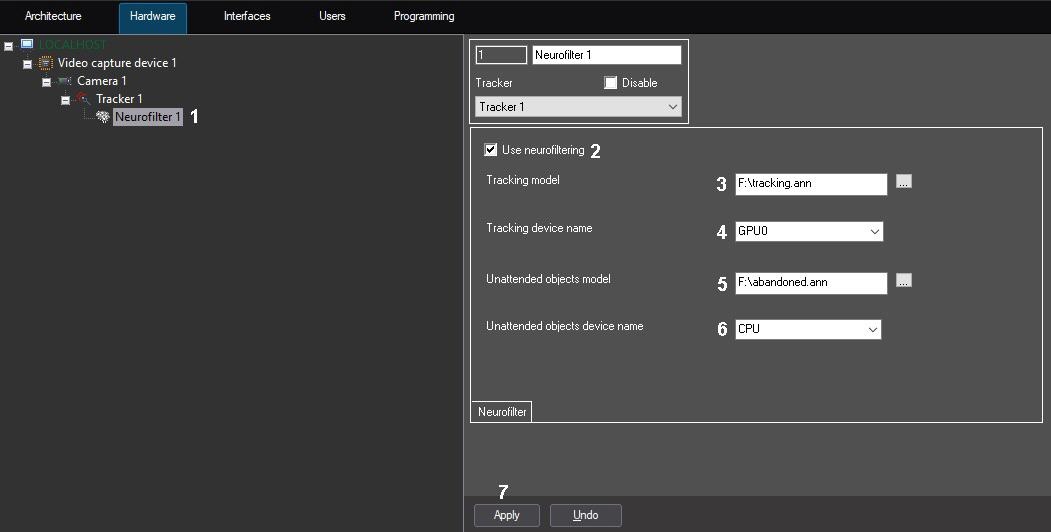Collapse the LOCALHOST tree node
1051x532 pixels.
pos(9,46)
